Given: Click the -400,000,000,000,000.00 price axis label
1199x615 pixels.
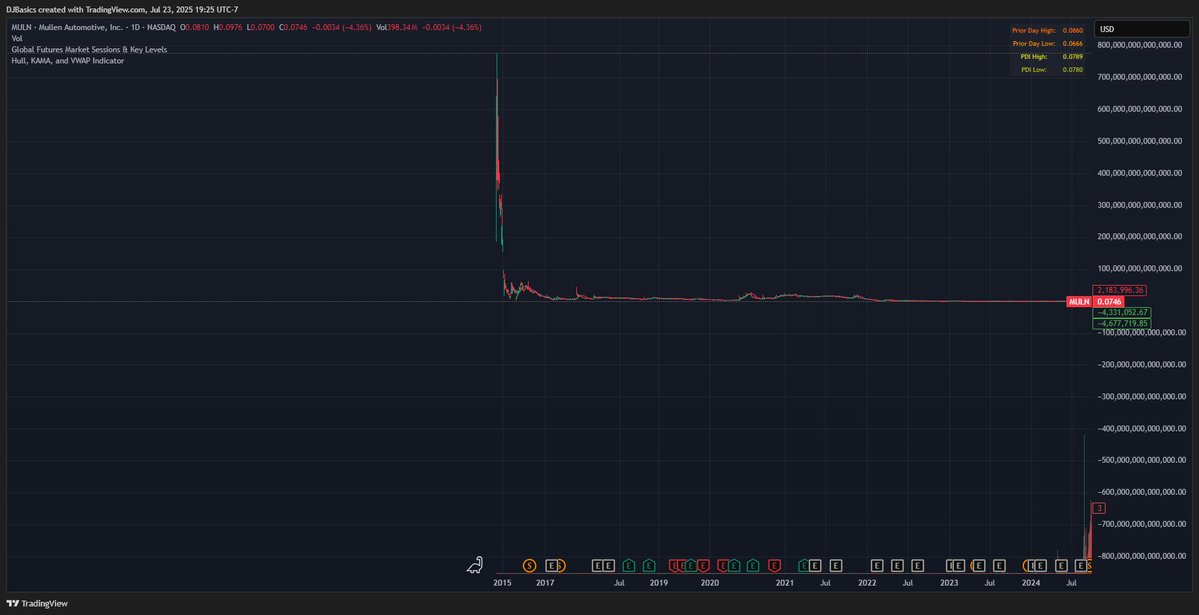Looking at the screenshot, I should pyautogui.click(x=1141, y=428).
